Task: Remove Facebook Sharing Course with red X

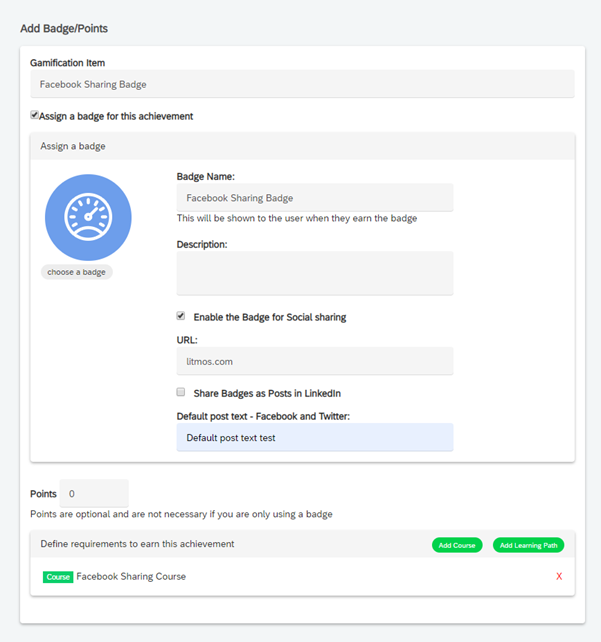Action: pos(559,576)
